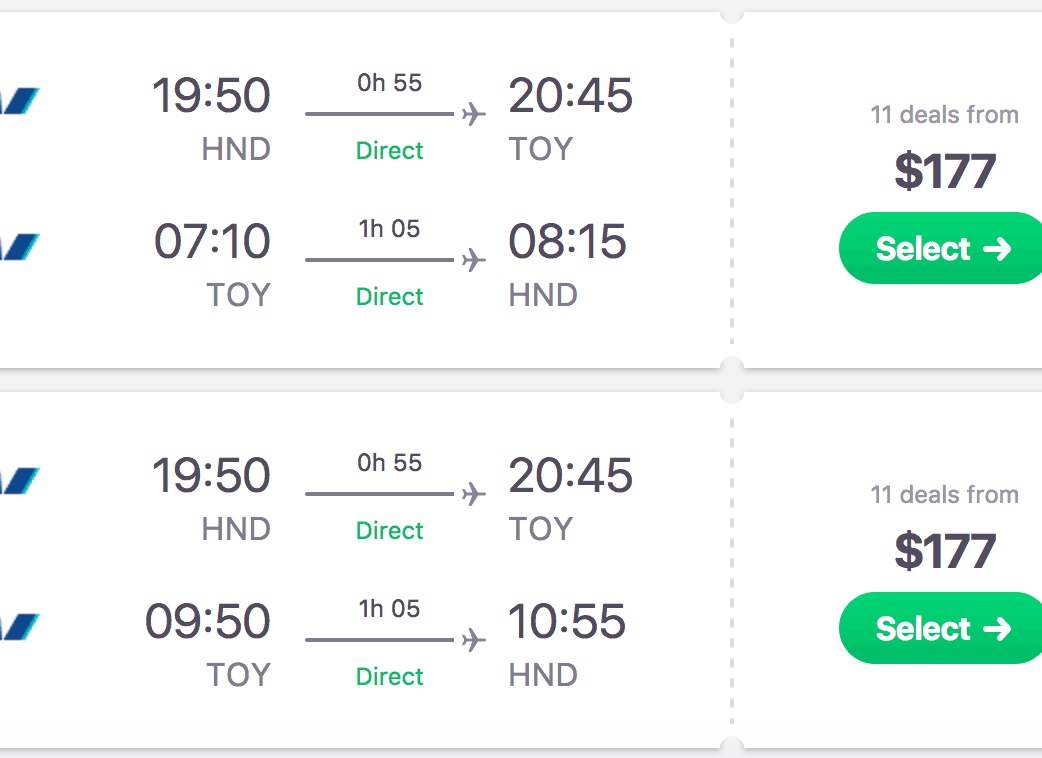
Task: Click the 08:15 arrival time at HND
Action: coord(567,243)
